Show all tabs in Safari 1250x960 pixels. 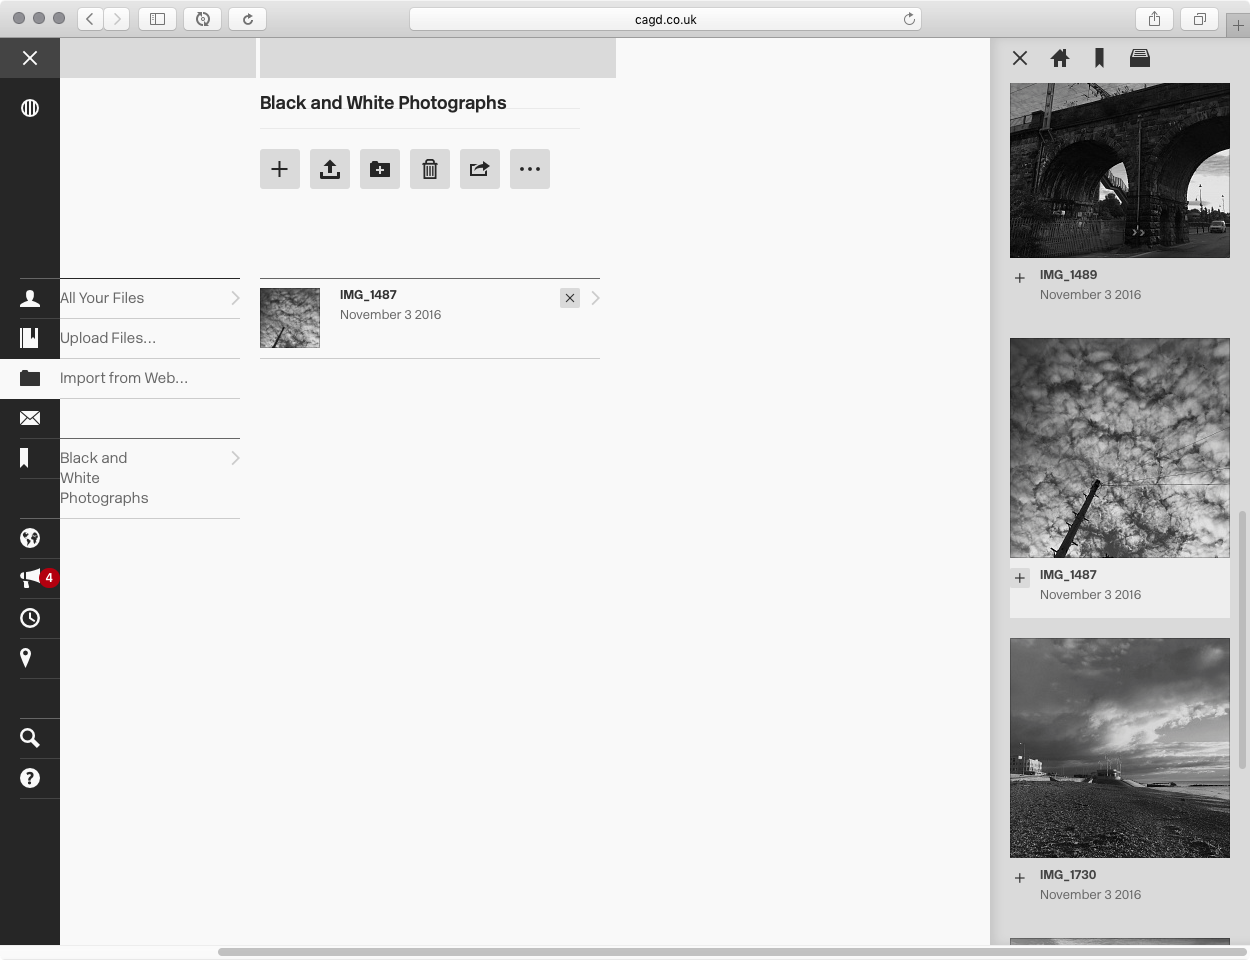pyautogui.click(x=1199, y=19)
